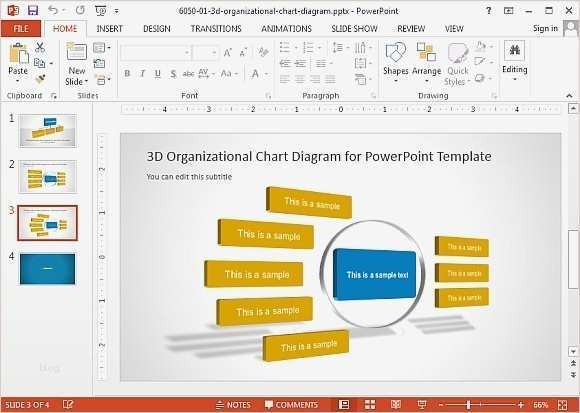This screenshot has height=413, width=580.
Task: Click Fit slide to window icon
Action: coord(562,404)
